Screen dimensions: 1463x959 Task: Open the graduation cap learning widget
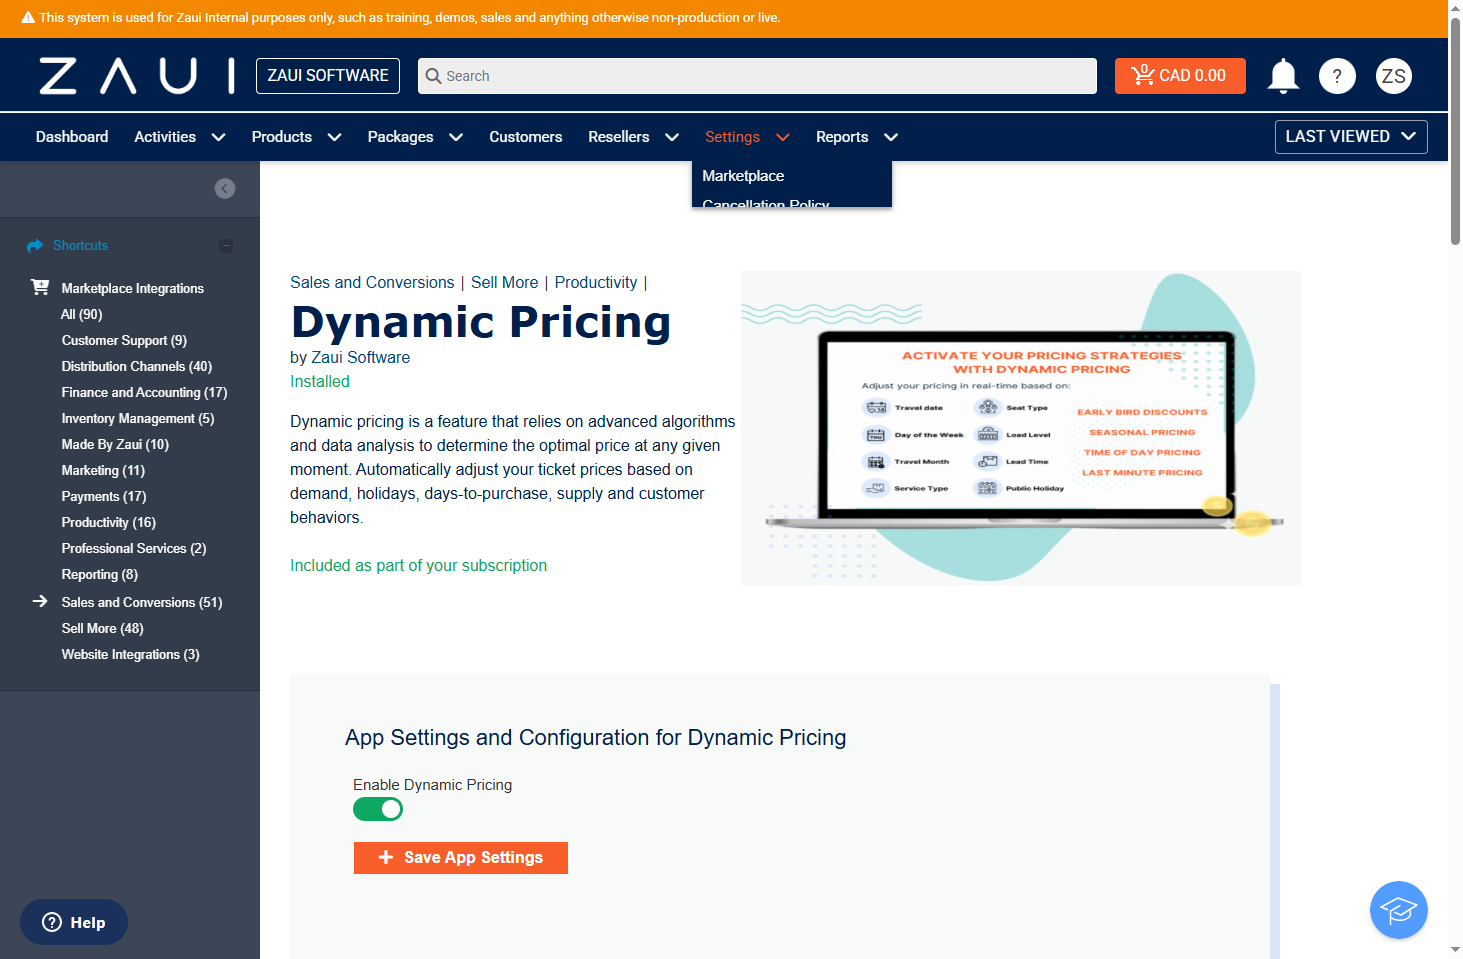[1398, 910]
